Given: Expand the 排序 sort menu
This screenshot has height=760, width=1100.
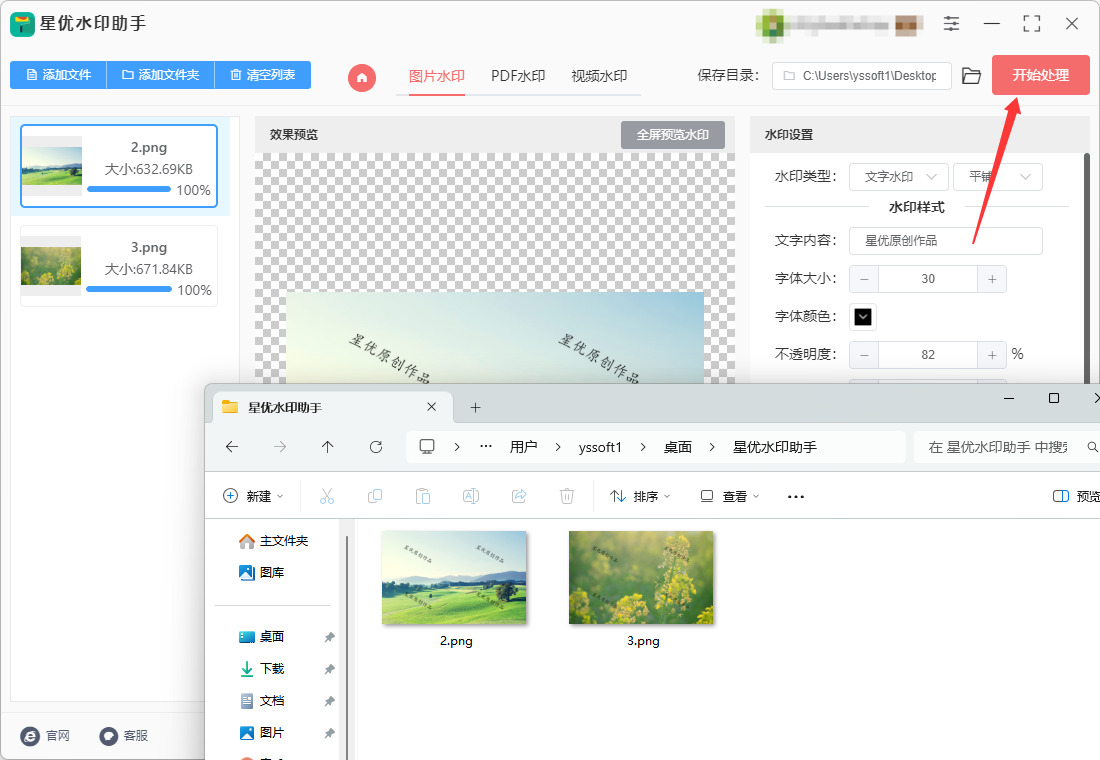Looking at the screenshot, I should 640,496.
